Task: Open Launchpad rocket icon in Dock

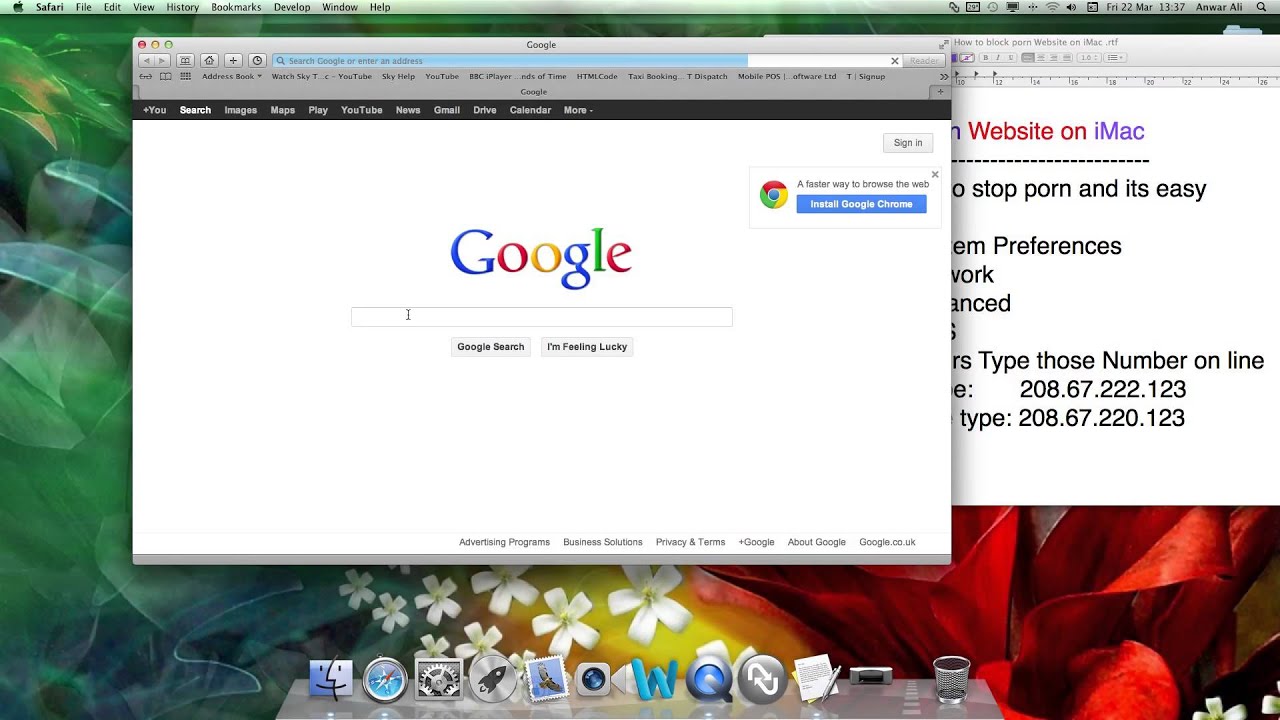Action: [x=492, y=680]
